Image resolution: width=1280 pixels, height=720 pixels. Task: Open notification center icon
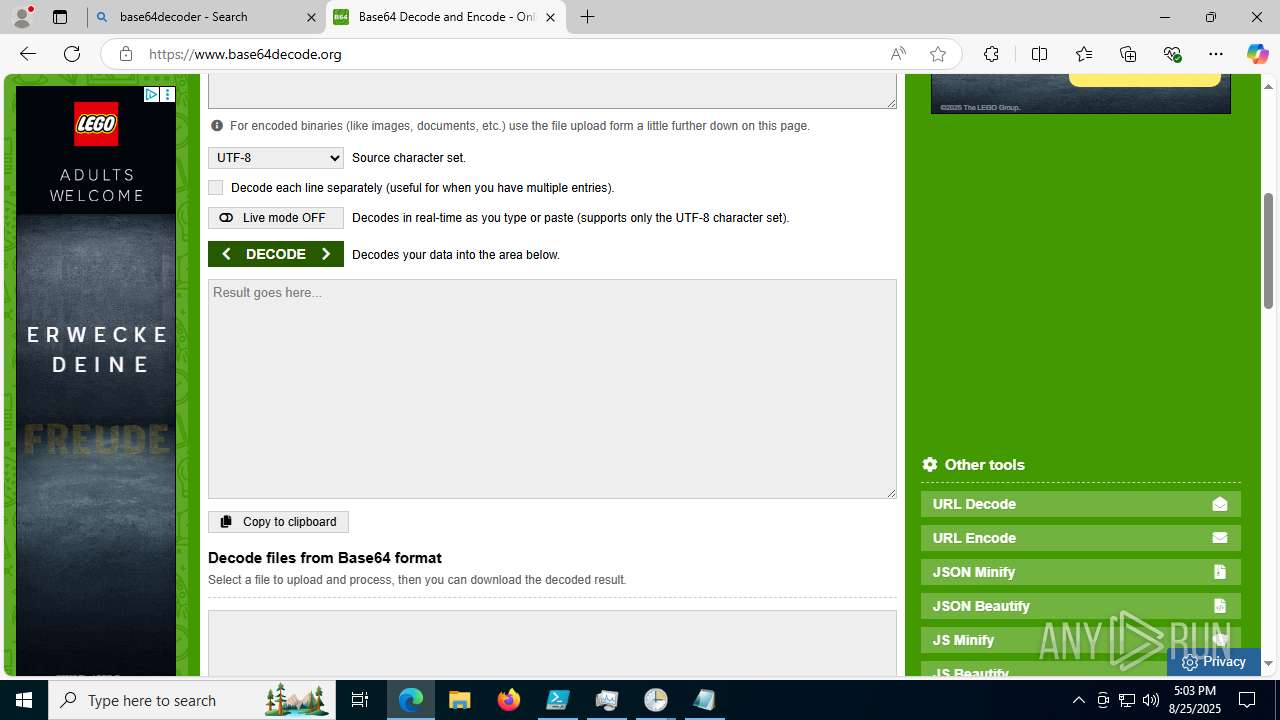pos(1247,700)
